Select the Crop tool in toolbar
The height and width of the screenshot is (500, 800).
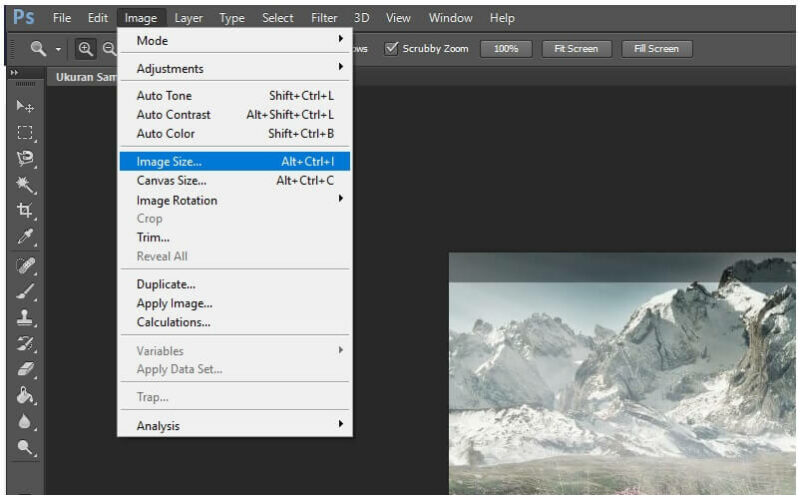(x=24, y=210)
